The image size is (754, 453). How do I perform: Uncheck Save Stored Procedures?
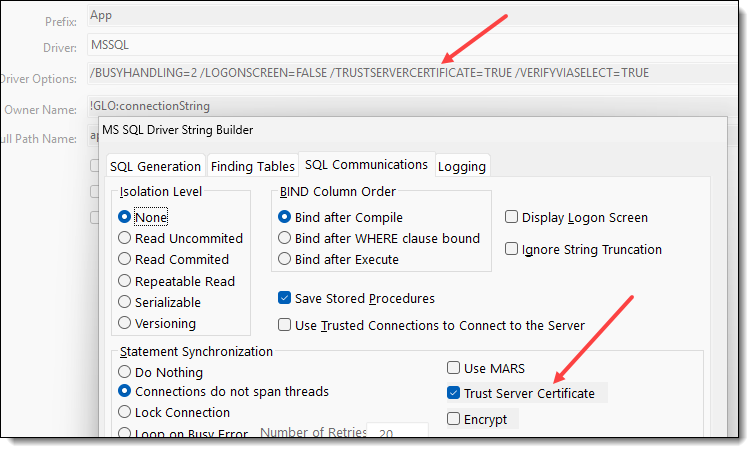tap(285, 298)
